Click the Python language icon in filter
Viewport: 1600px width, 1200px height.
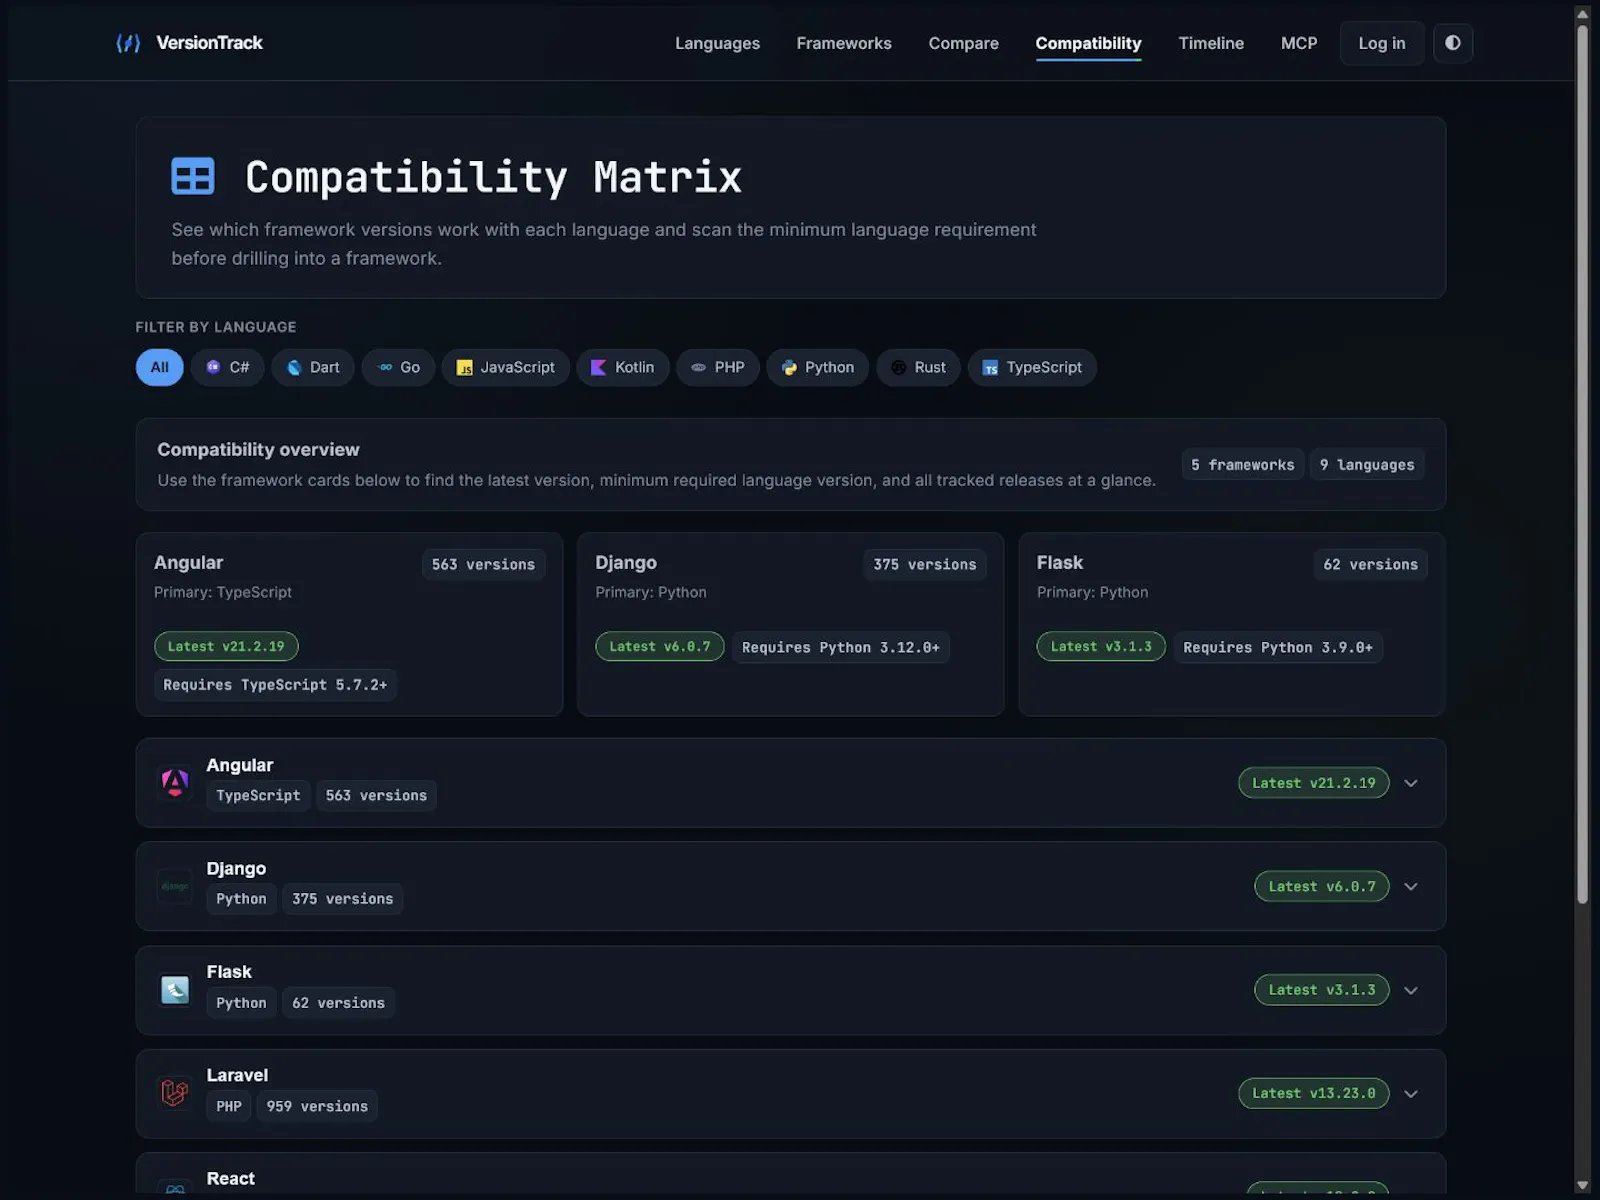[789, 367]
